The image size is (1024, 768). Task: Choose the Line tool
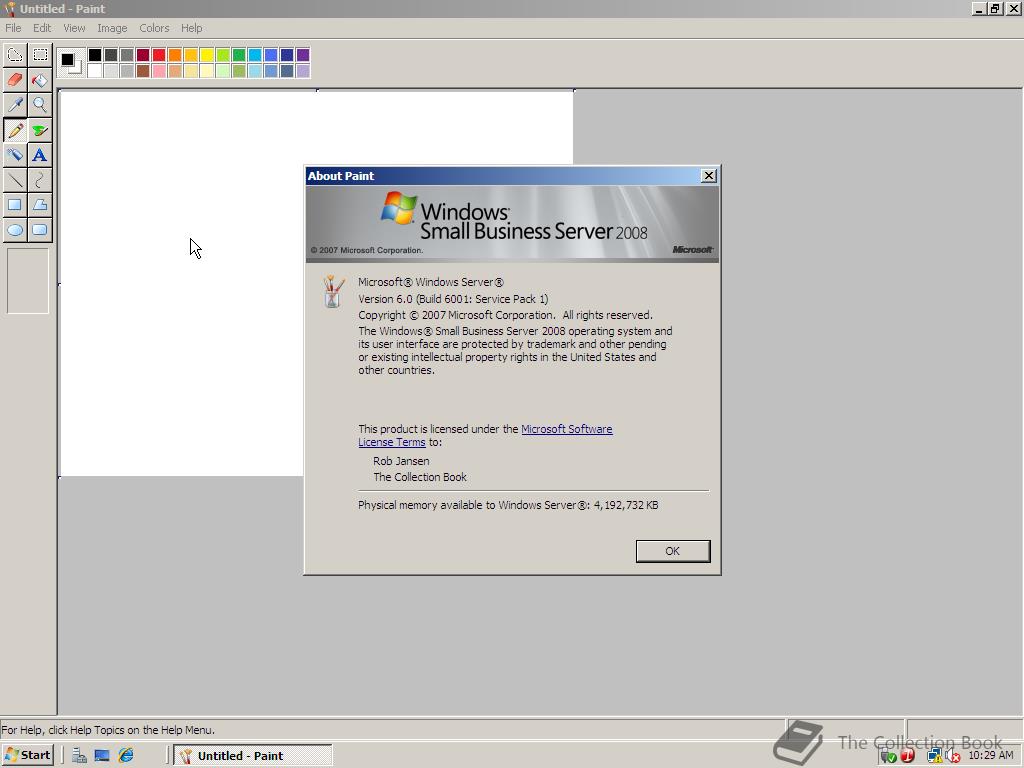[x=15, y=180]
